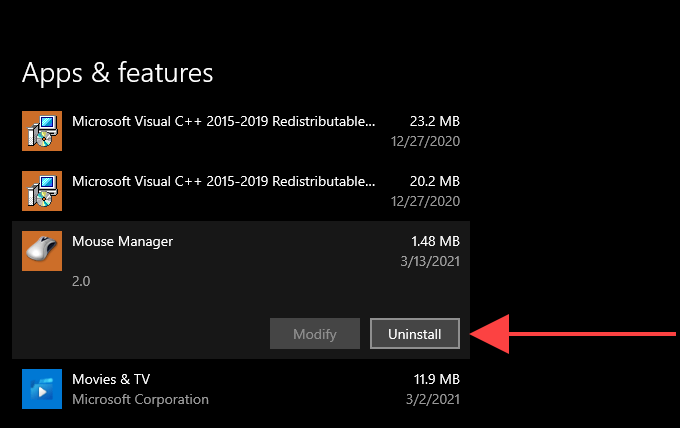Click the Mouse Manager app name

coord(123,241)
